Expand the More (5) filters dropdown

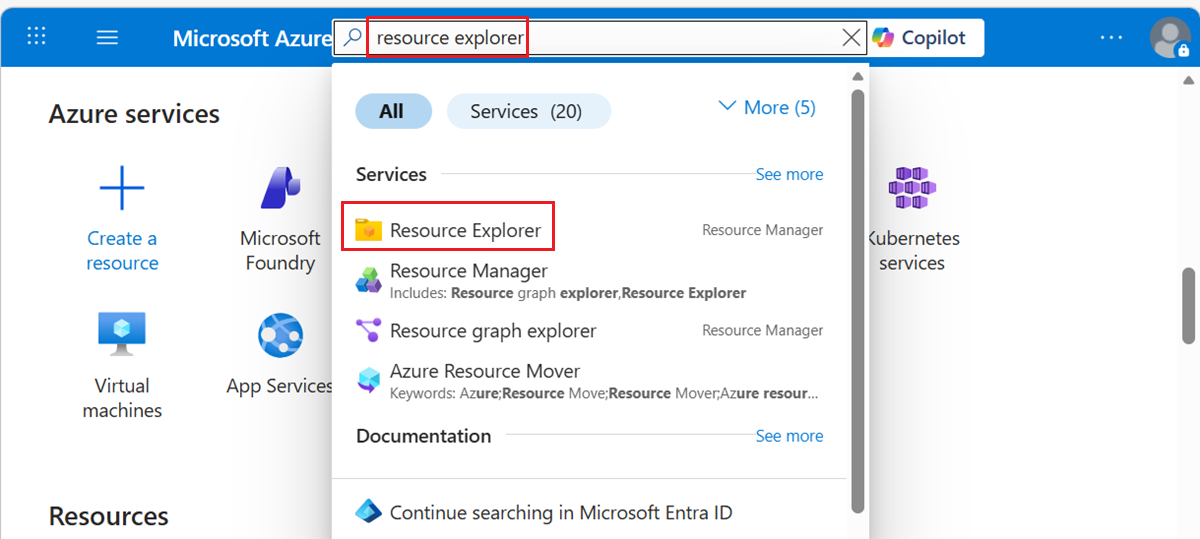pyautogui.click(x=767, y=107)
